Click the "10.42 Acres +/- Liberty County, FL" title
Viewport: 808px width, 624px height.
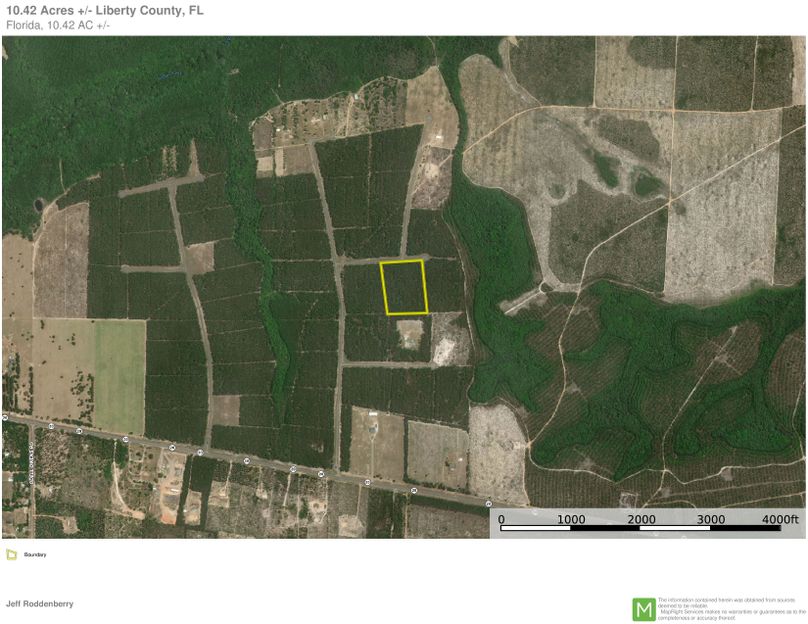tap(106, 13)
